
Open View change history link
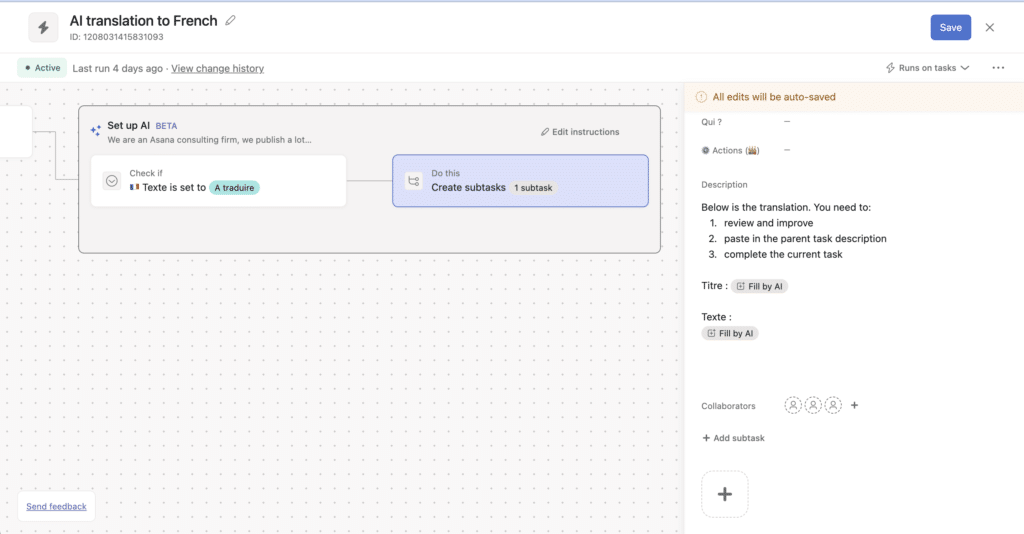(217, 68)
